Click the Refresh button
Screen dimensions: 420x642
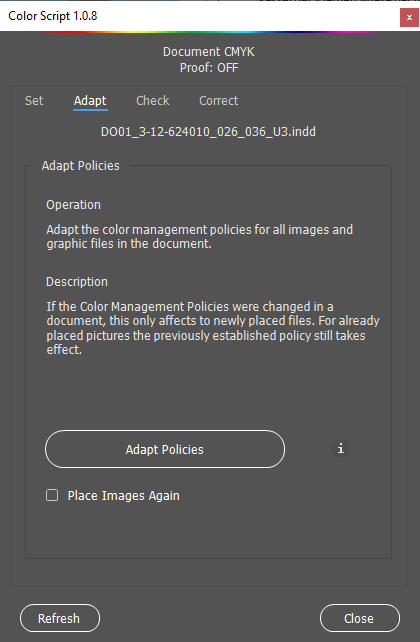point(60,618)
